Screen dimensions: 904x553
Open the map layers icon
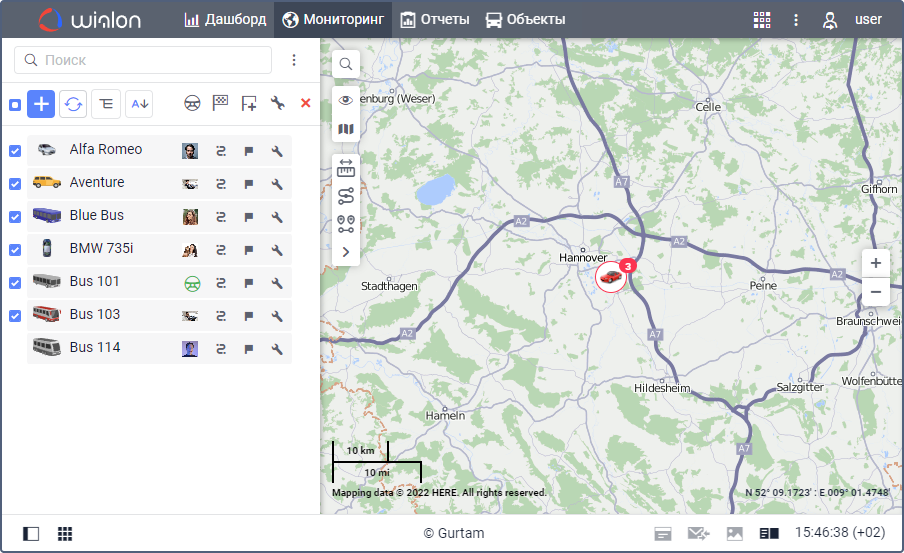[346, 129]
